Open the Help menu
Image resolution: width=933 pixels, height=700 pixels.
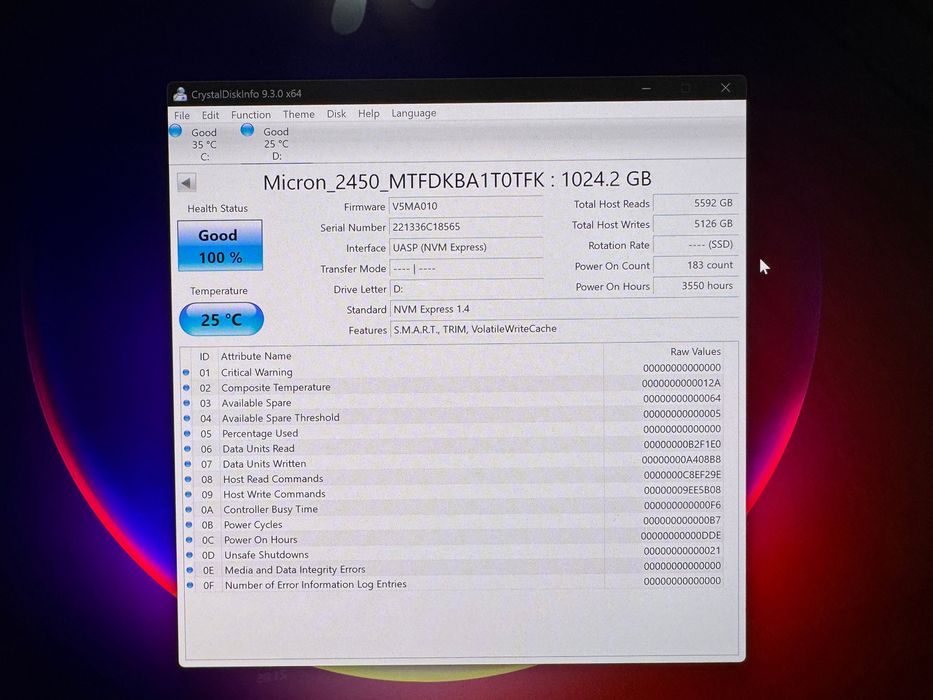click(x=368, y=113)
